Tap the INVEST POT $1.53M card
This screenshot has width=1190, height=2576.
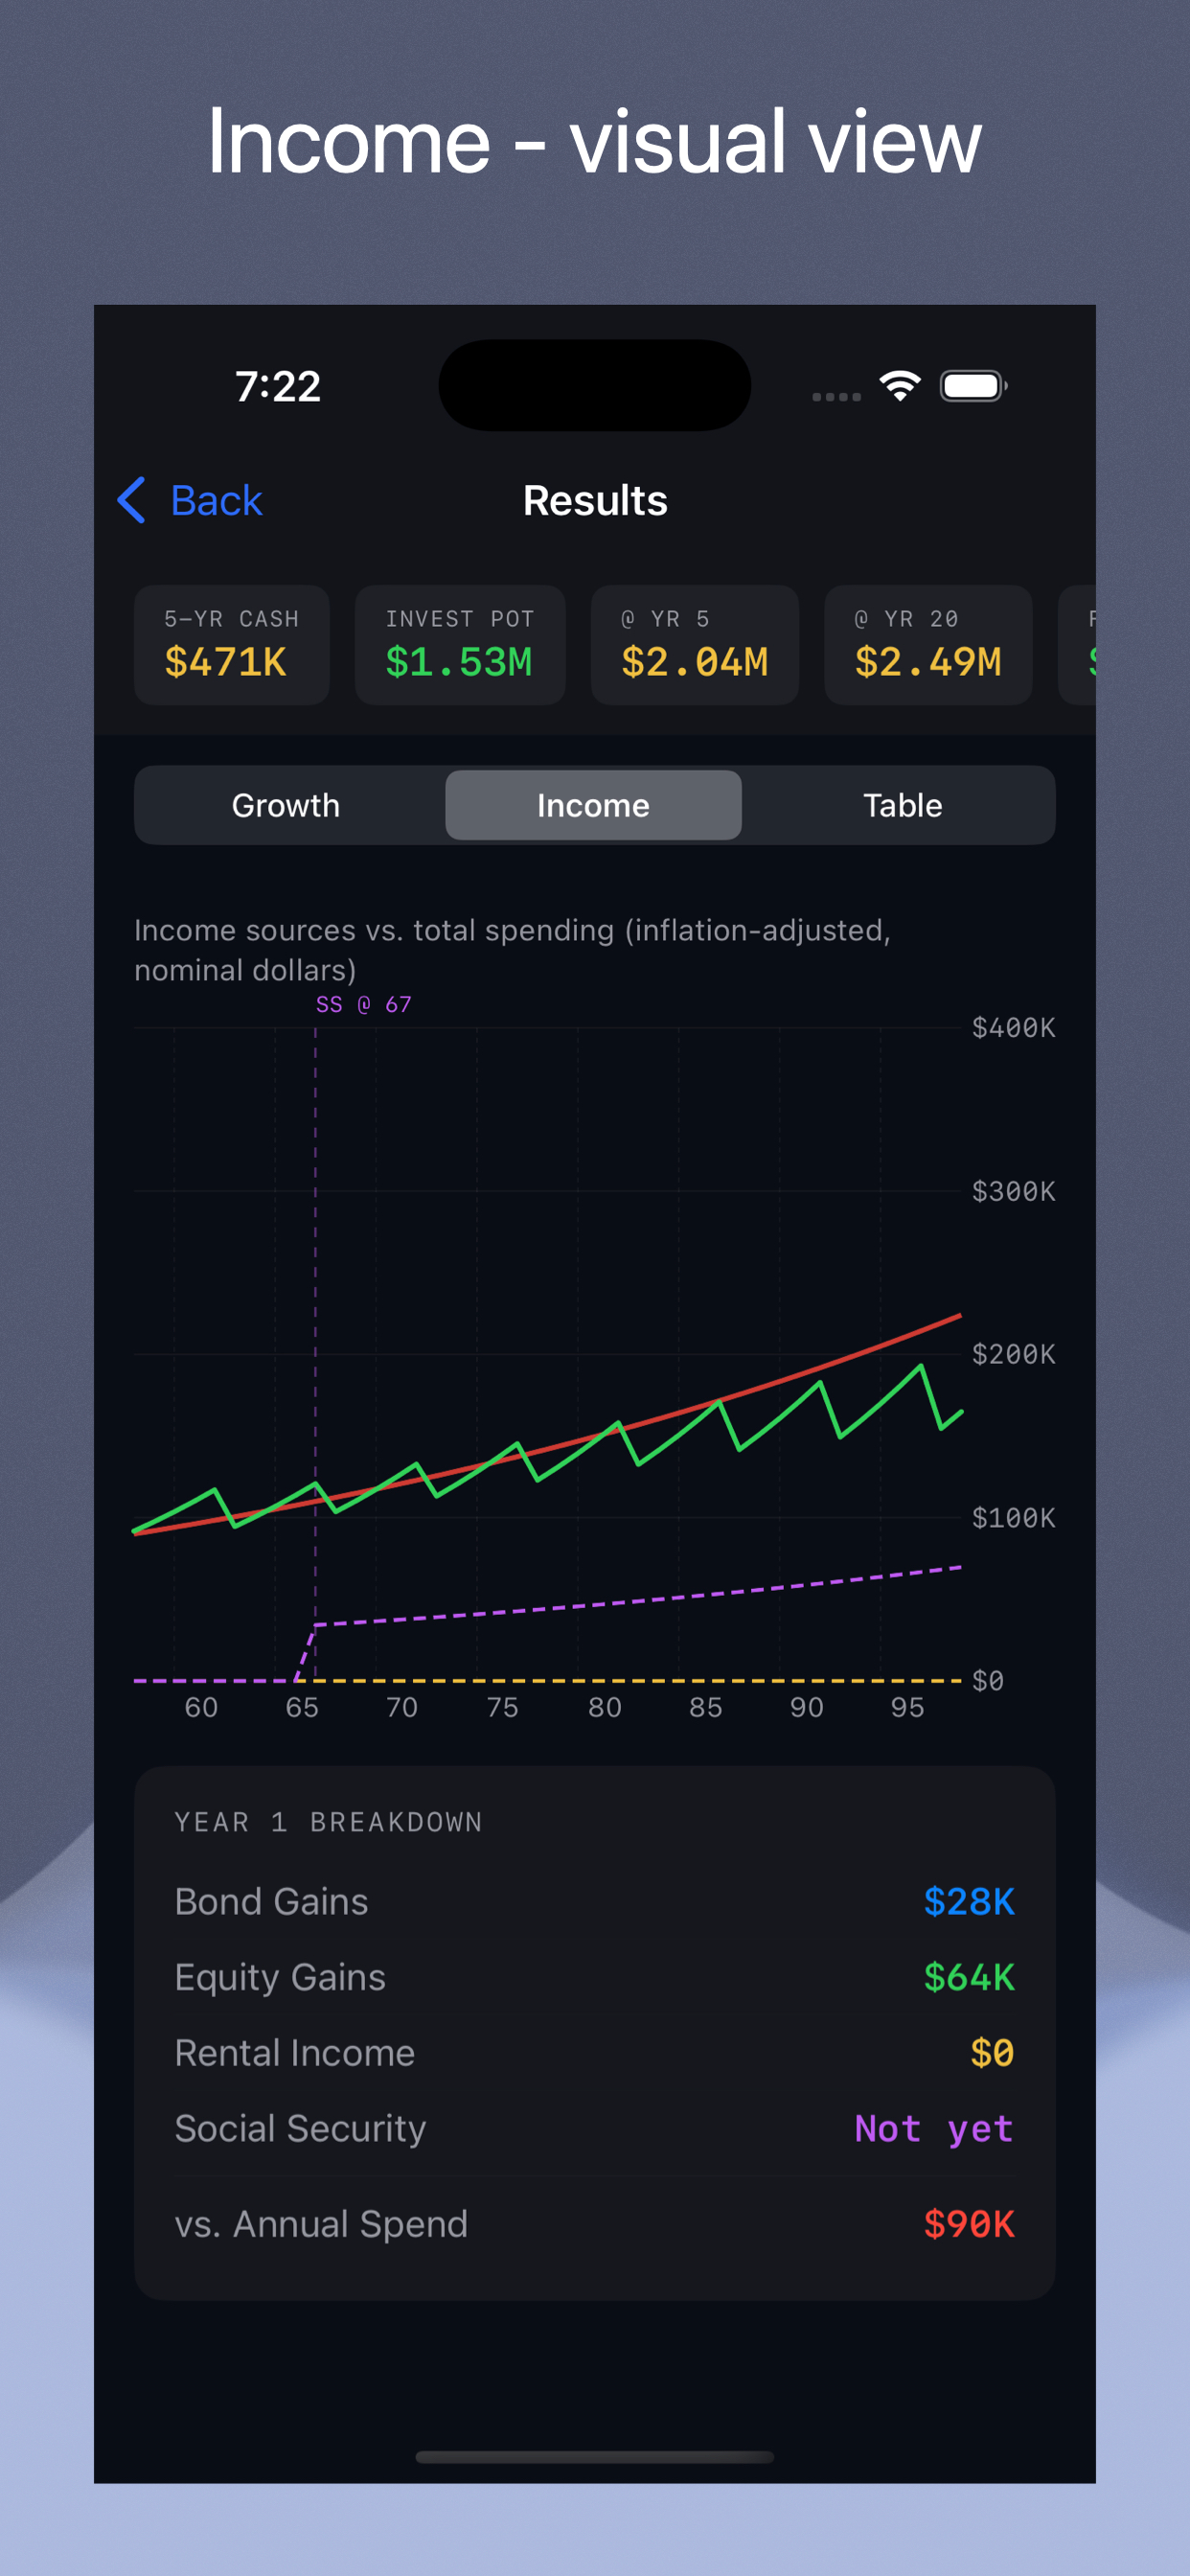[460, 645]
